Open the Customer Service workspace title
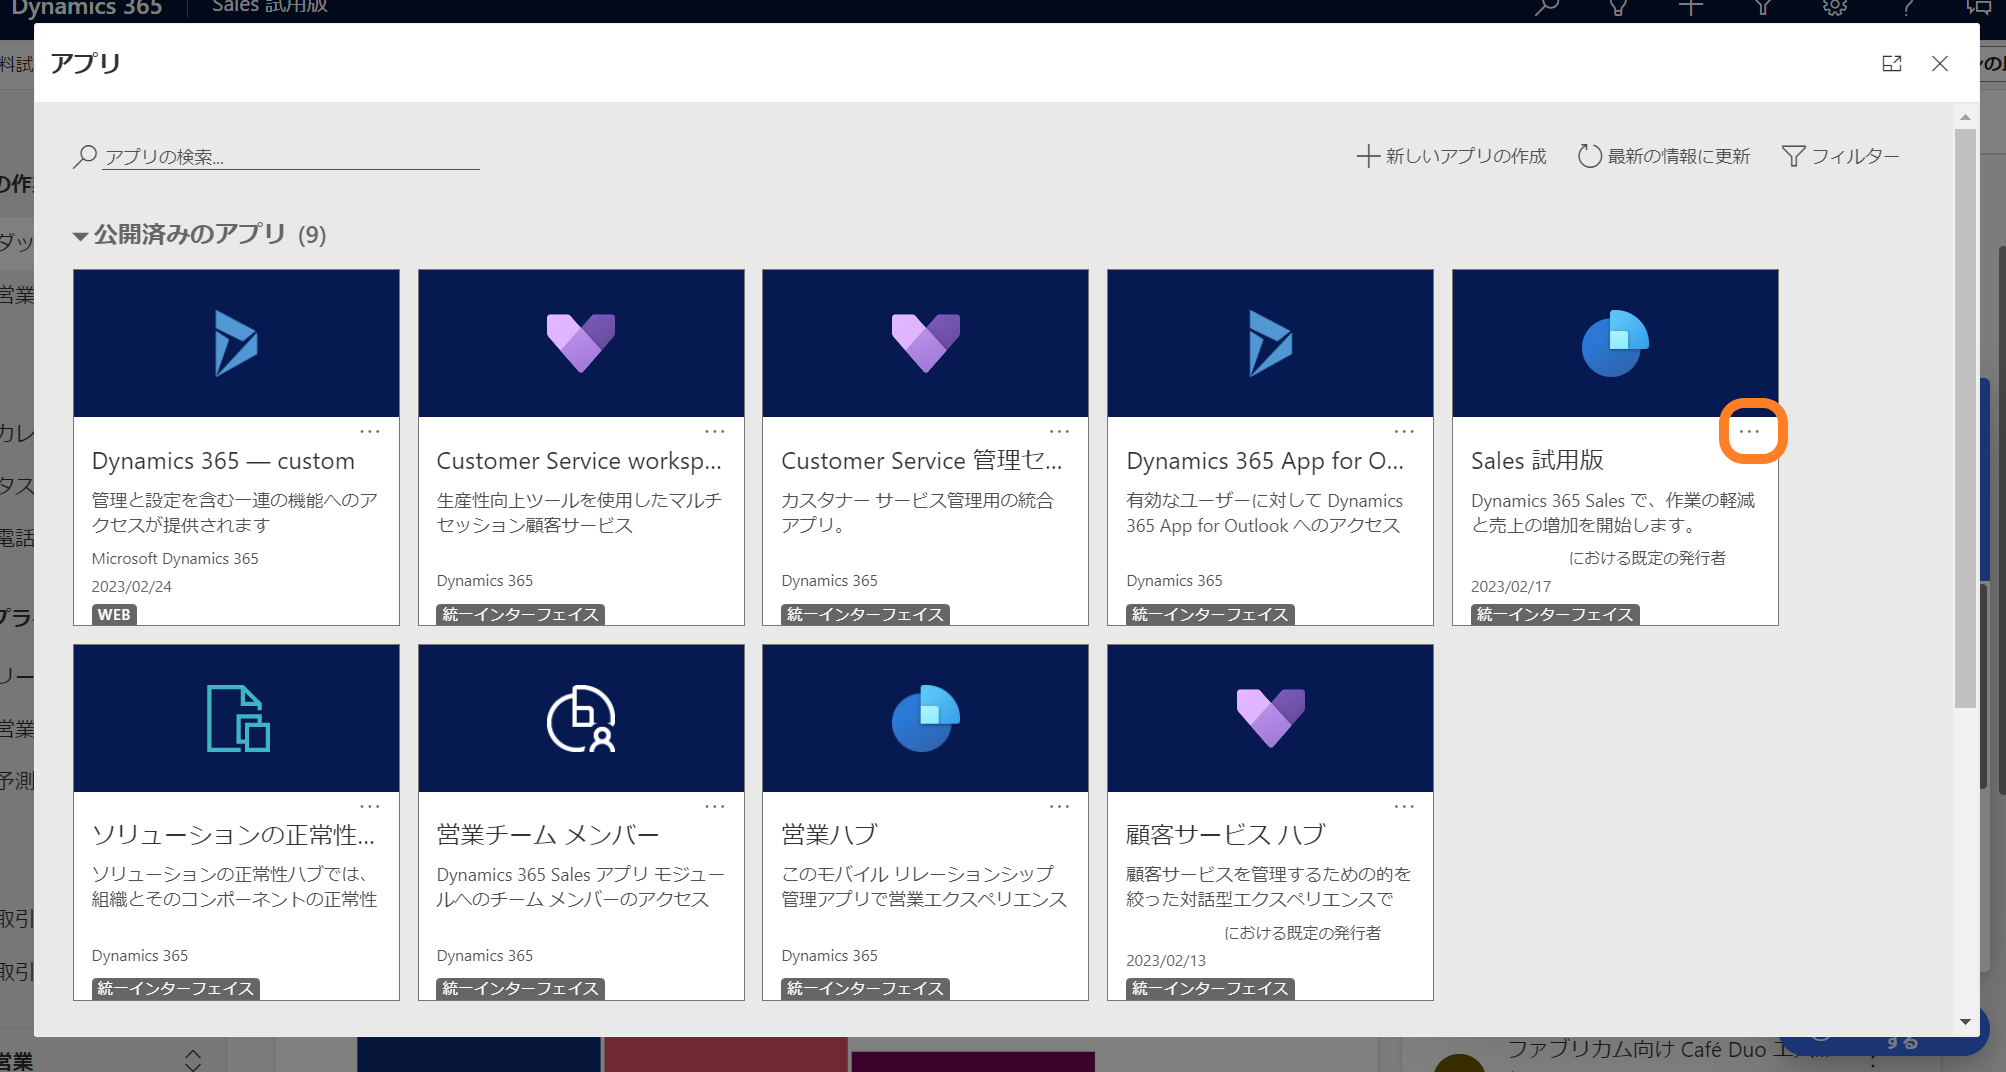 point(579,461)
